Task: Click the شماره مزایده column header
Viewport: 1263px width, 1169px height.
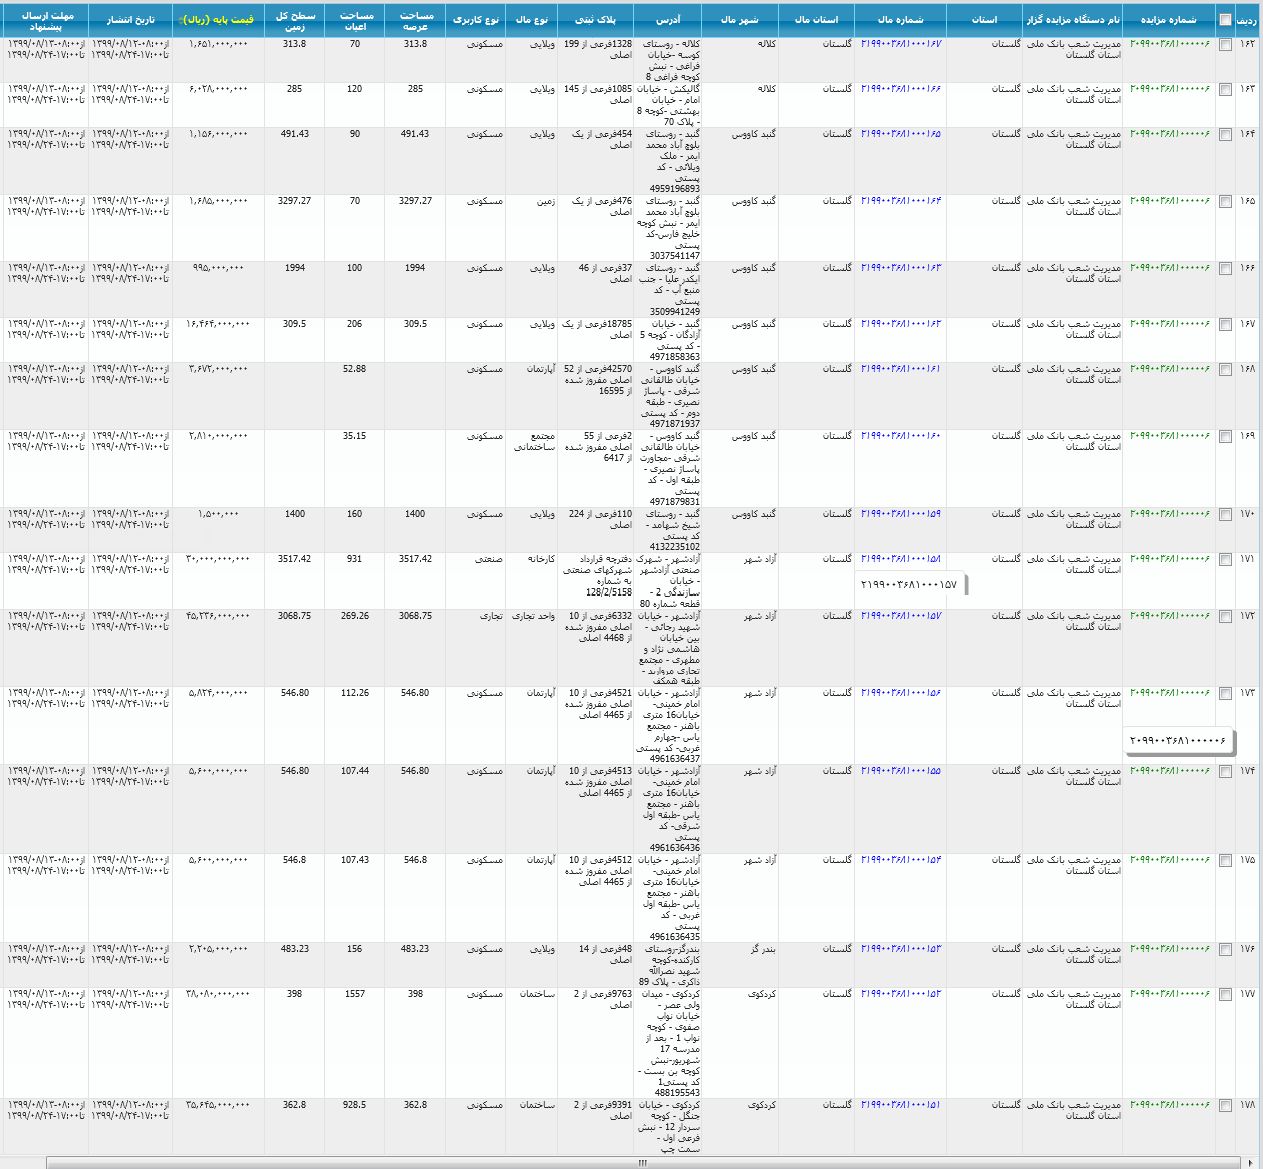Action: (1168, 20)
